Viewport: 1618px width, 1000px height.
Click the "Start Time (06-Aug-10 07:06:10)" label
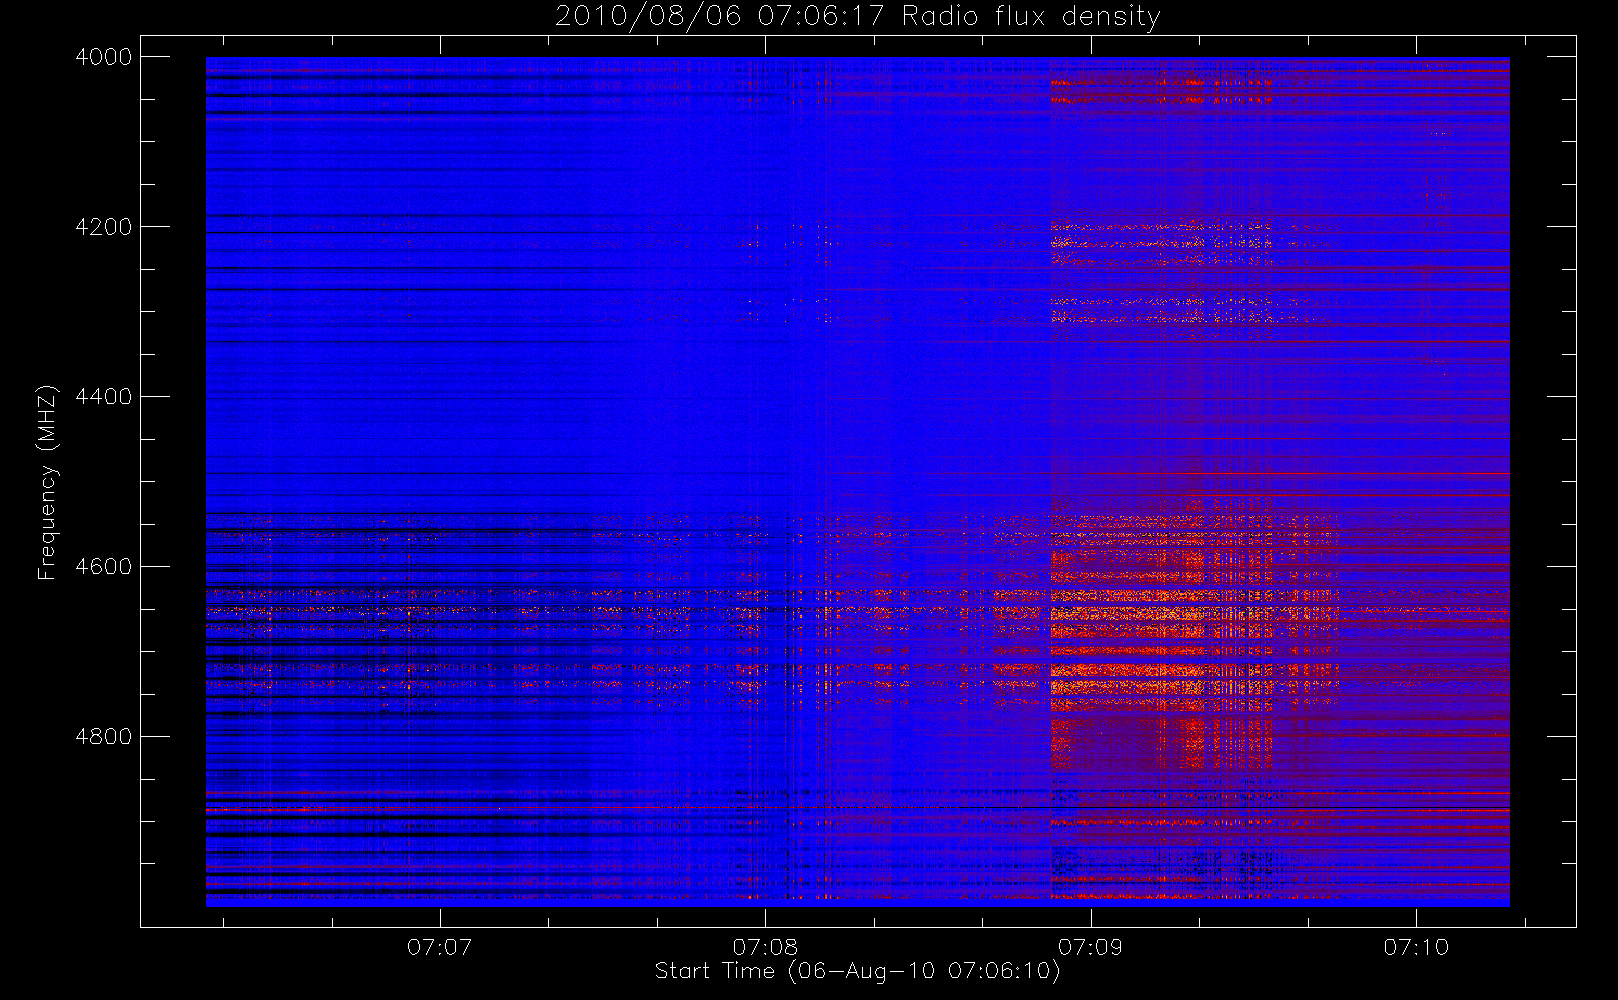[x=857, y=971]
